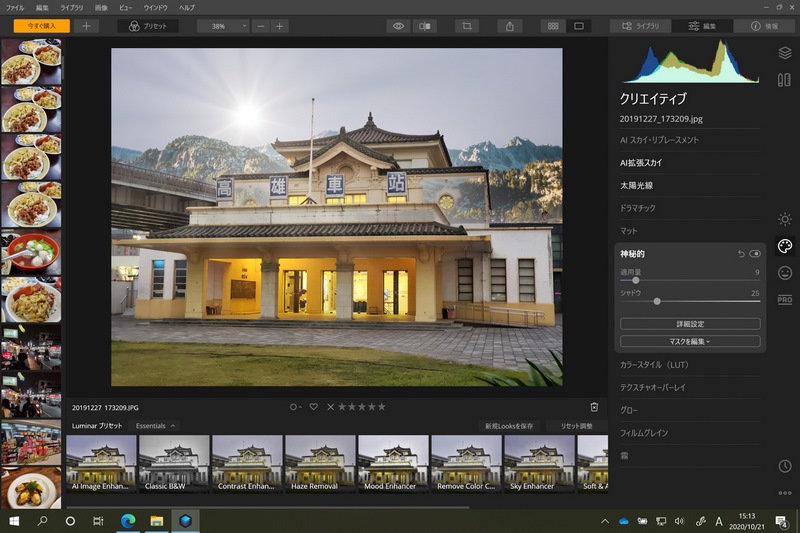
Task: Click the シャドウ slider handle
Action: pyautogui.click(x=657, y=301)
